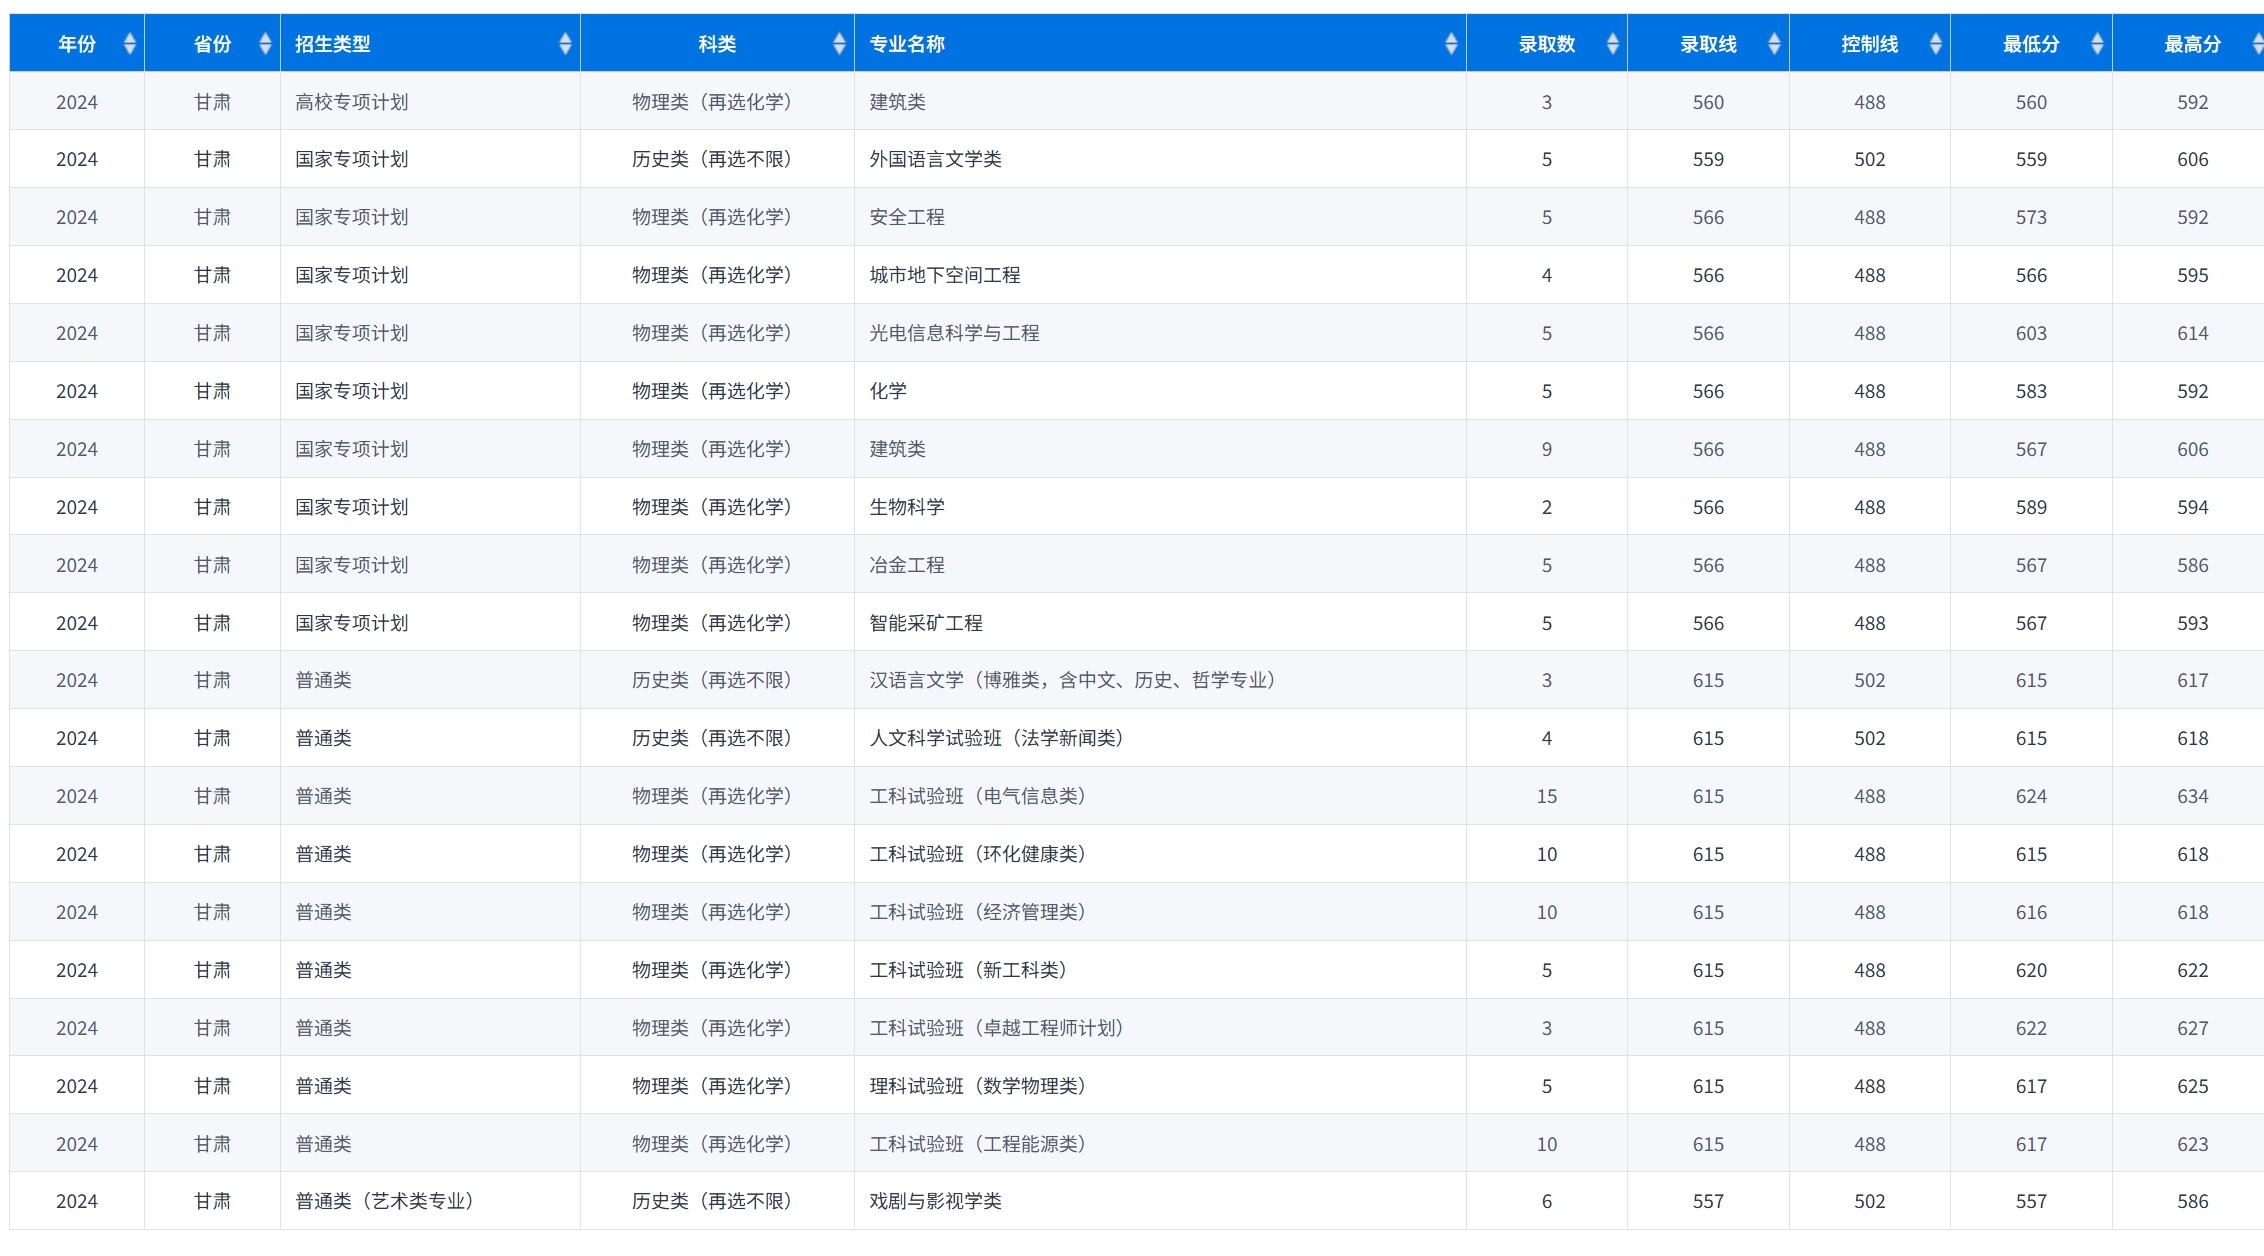Click the 最高分 column header
2264x1256 pixels.
2192,44
